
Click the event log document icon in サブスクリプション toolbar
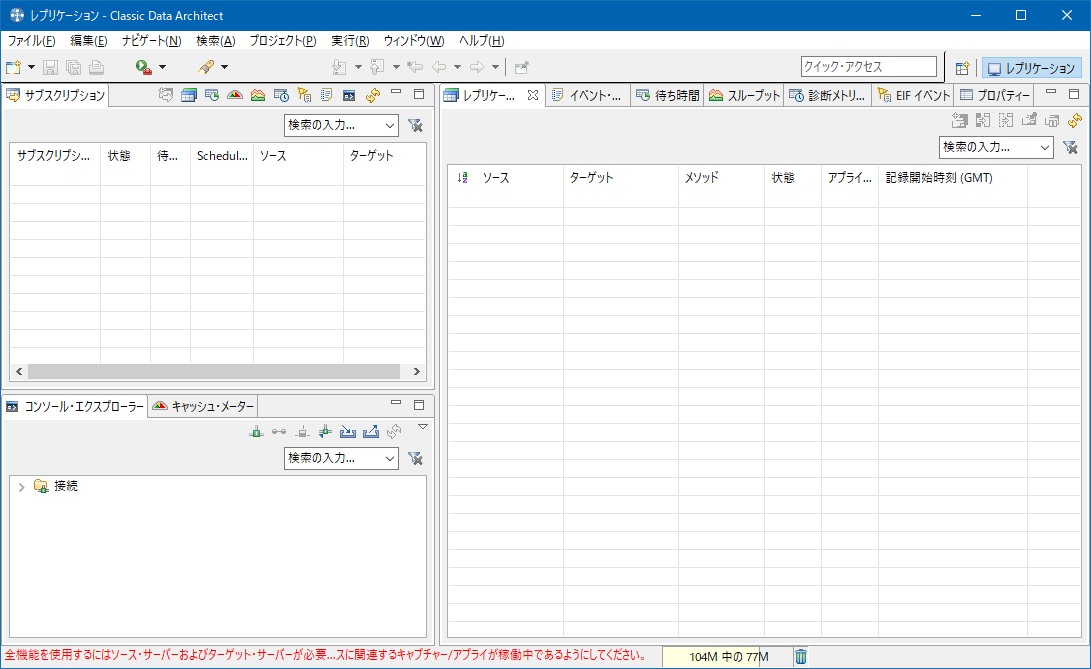[x=326, y=95]
